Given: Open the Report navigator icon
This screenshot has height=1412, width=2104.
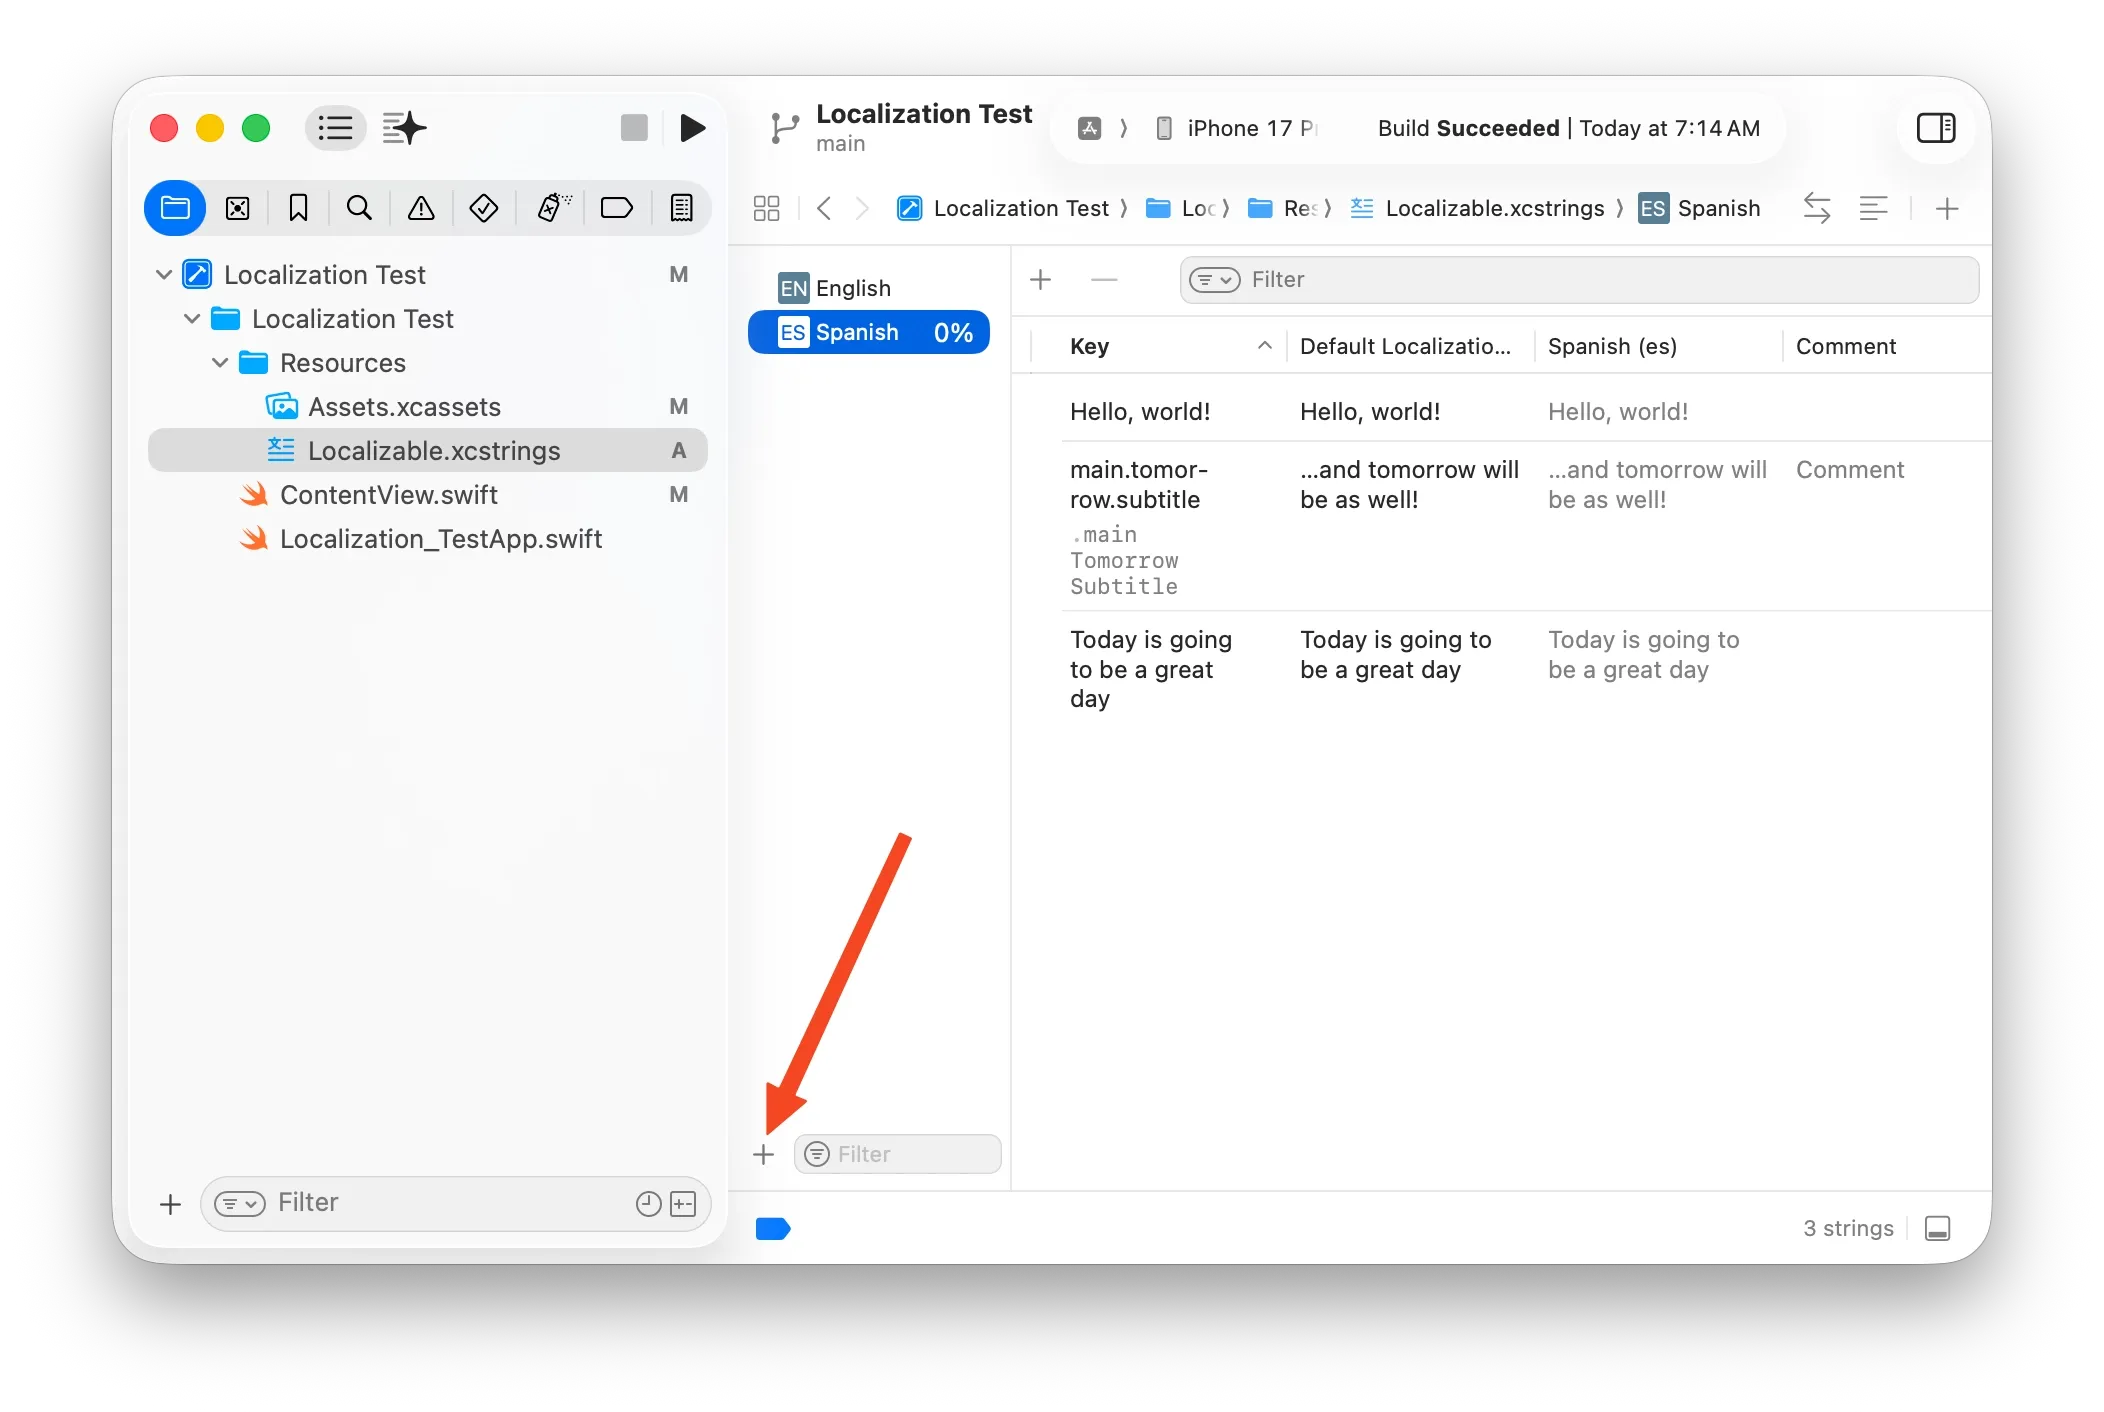Looking at the screenshot, I should coord(681,208).
